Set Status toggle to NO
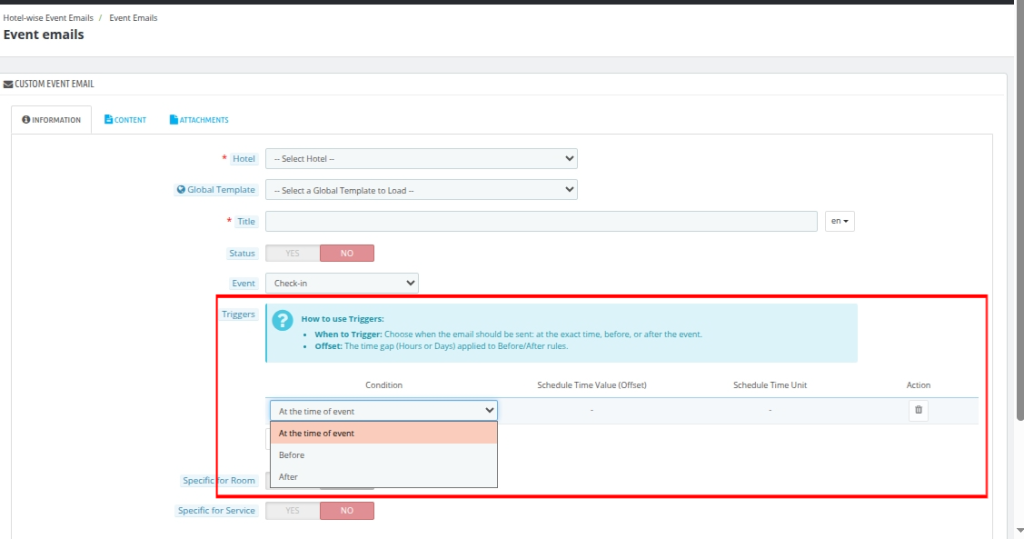 point(347,254)
